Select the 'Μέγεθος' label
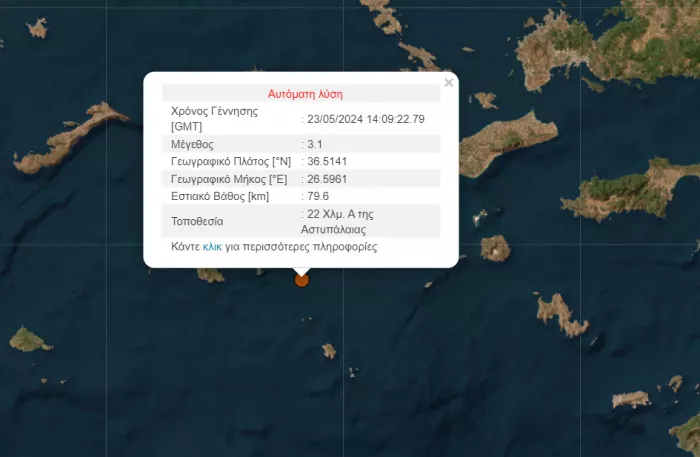 tap(192, 144)
